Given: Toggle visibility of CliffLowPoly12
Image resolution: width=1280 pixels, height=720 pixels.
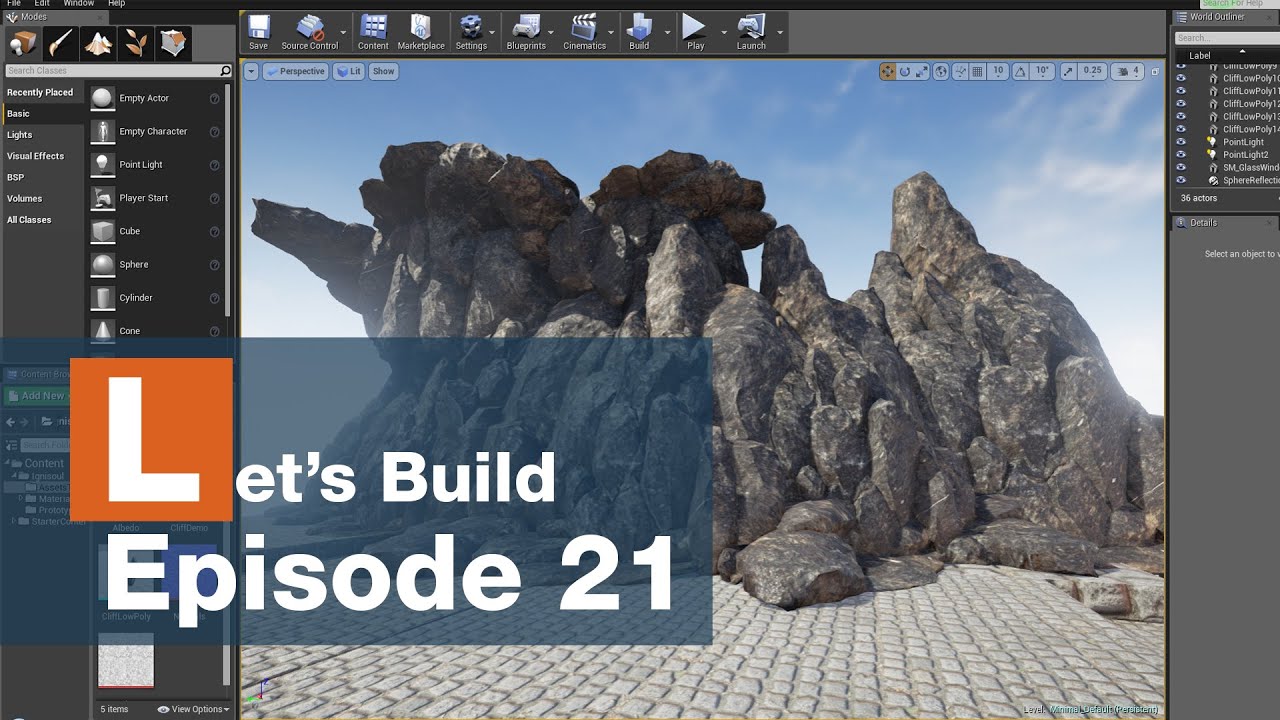Looking at the screenshot, I should 1181,103.
